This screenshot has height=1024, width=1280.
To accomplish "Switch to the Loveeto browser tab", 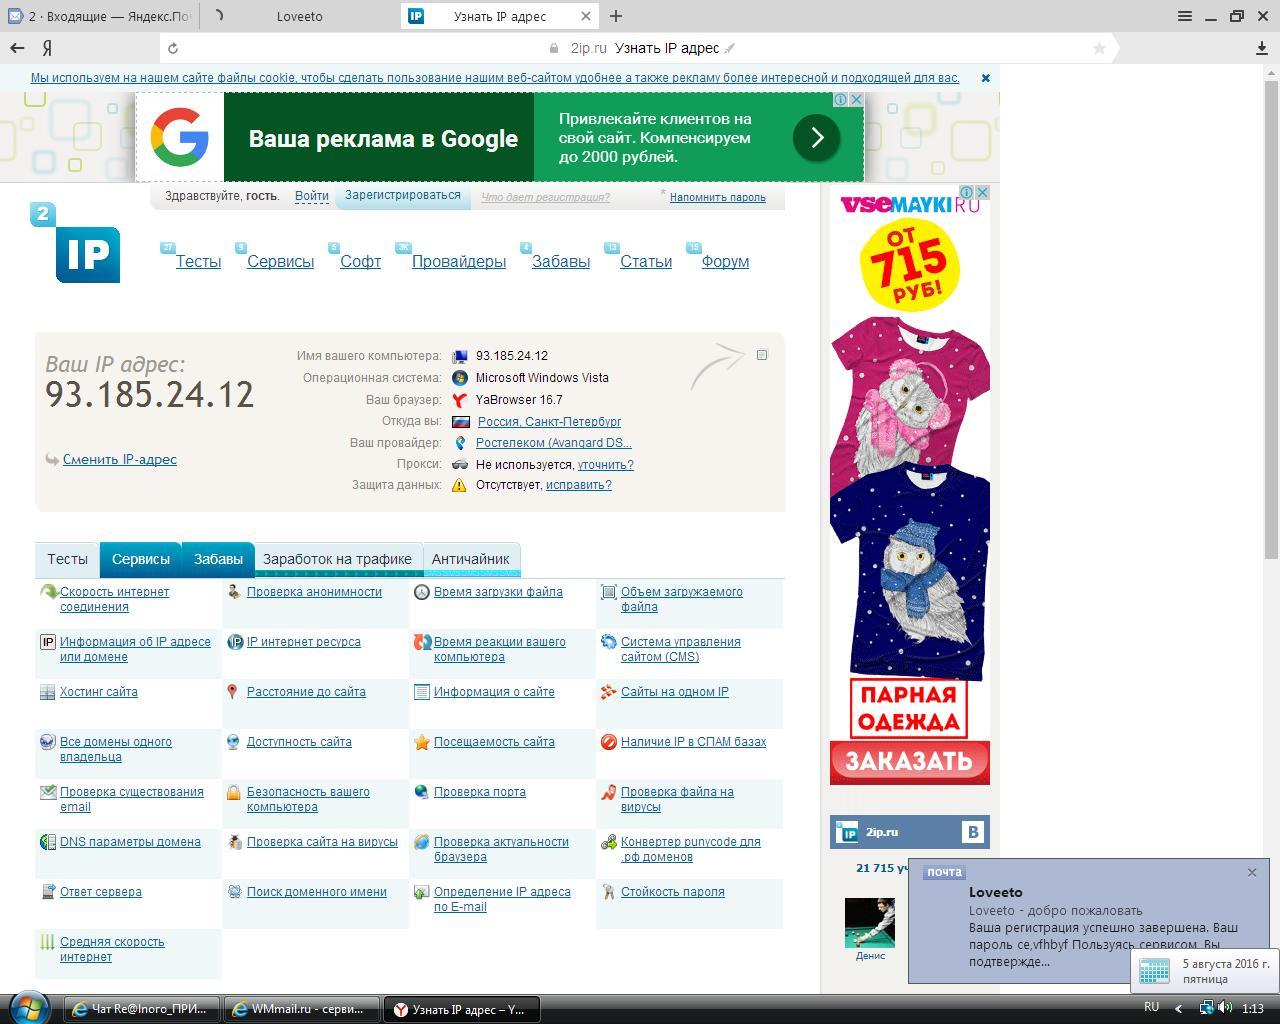I will pos(300,16).
